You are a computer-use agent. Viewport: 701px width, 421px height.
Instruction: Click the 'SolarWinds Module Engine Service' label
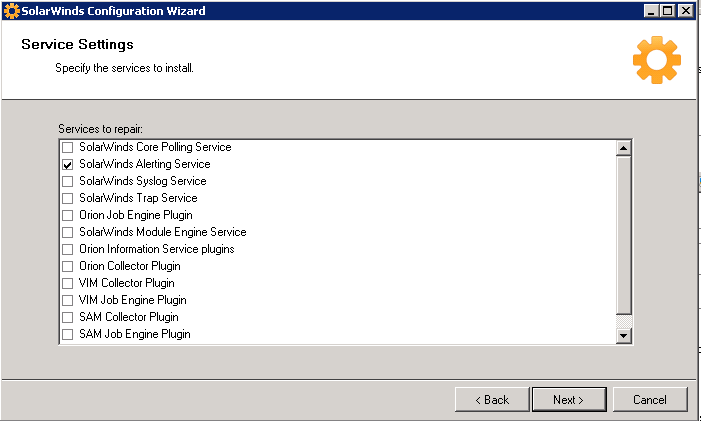[x=163, y=232]
